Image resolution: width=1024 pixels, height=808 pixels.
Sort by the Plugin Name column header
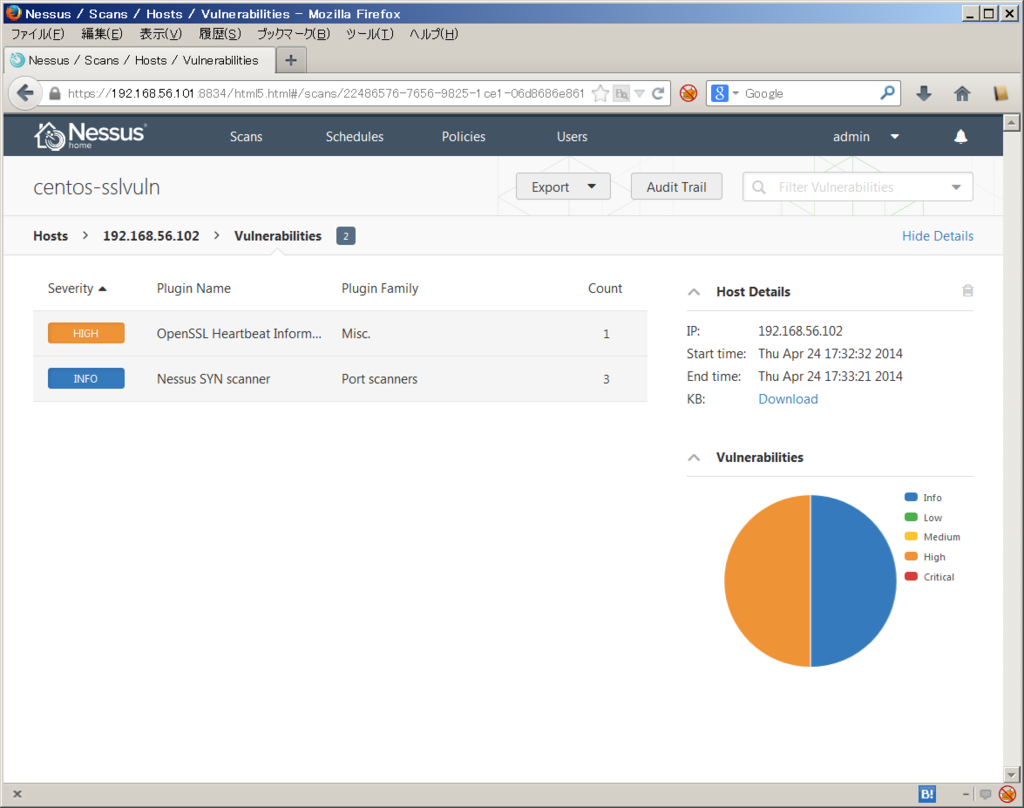coord(193,288)
